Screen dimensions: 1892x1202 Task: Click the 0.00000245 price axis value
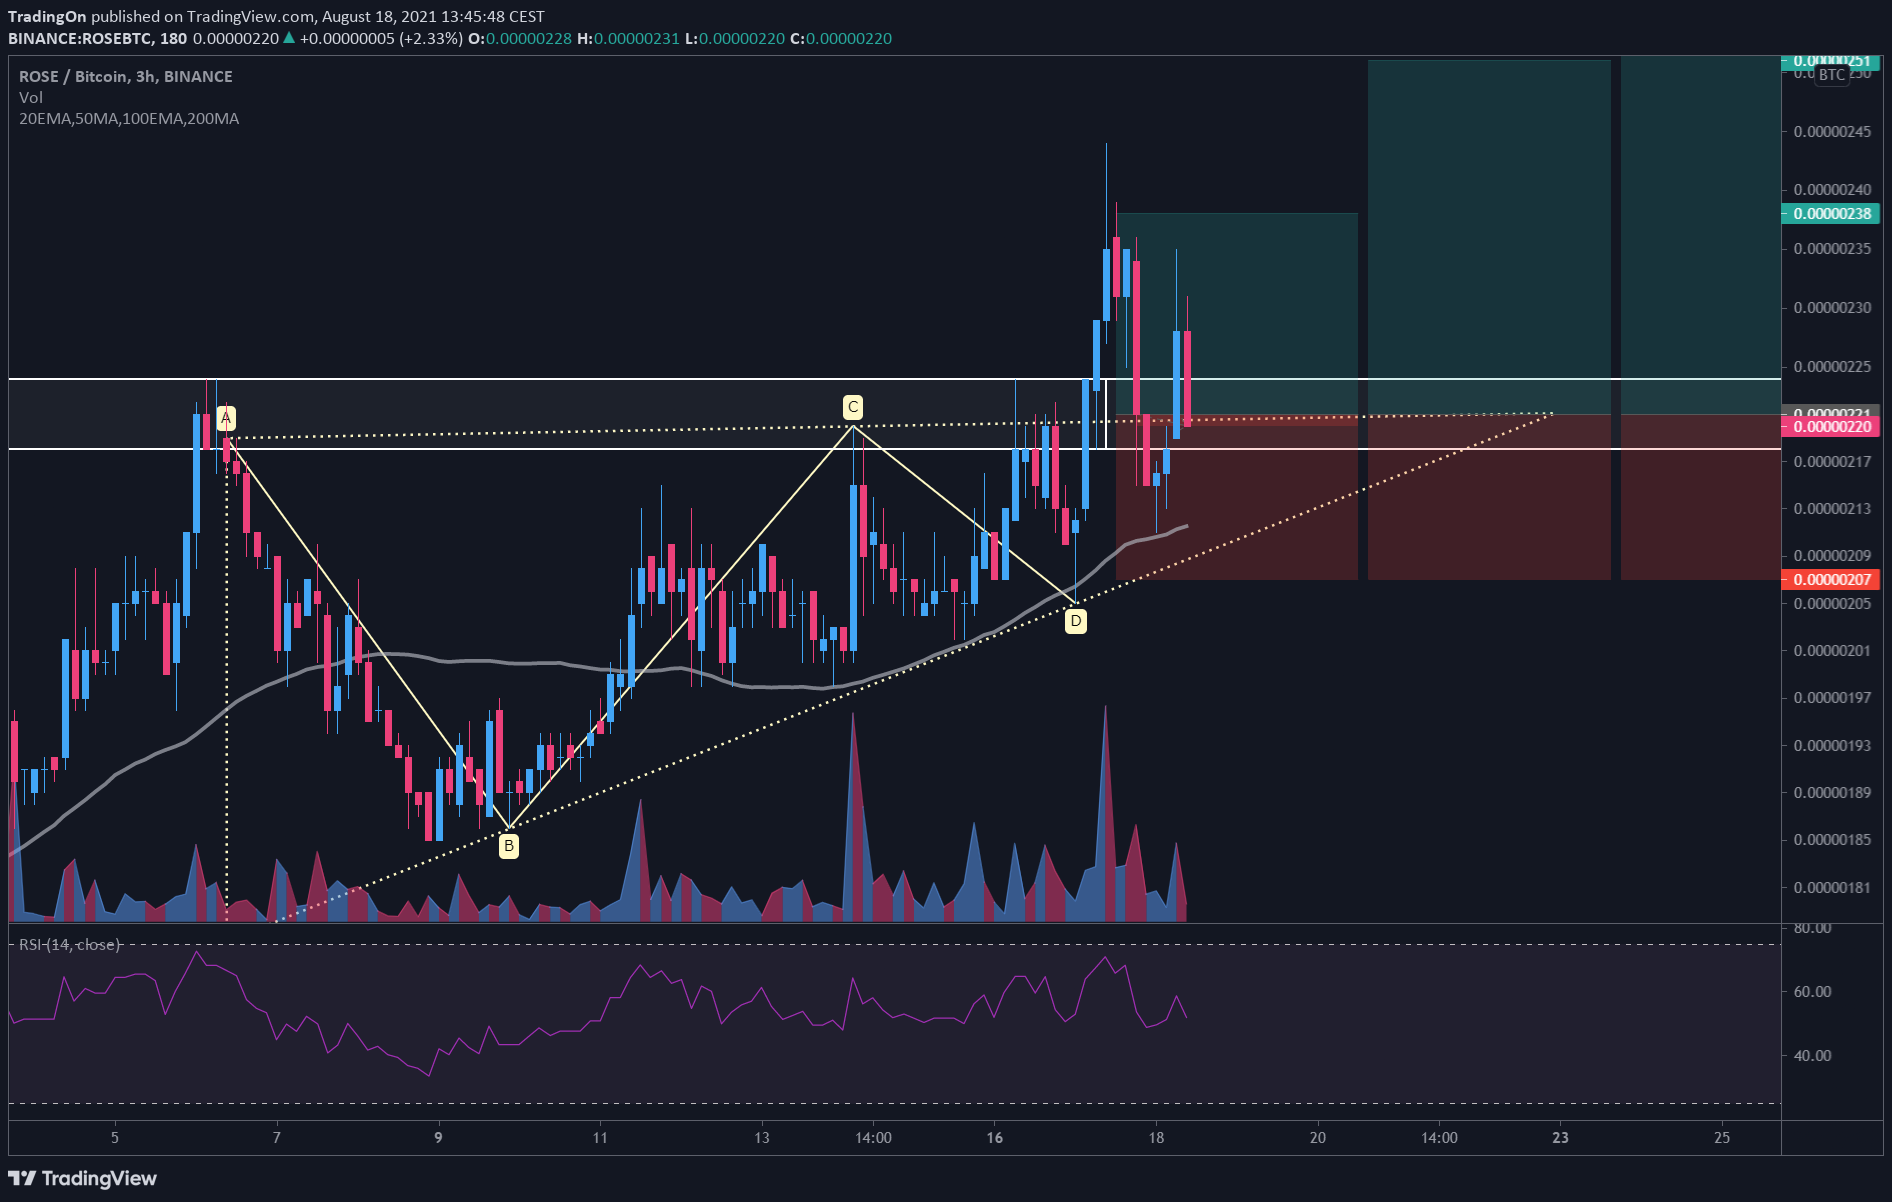pyautogui.click(x=1832, y=132)
